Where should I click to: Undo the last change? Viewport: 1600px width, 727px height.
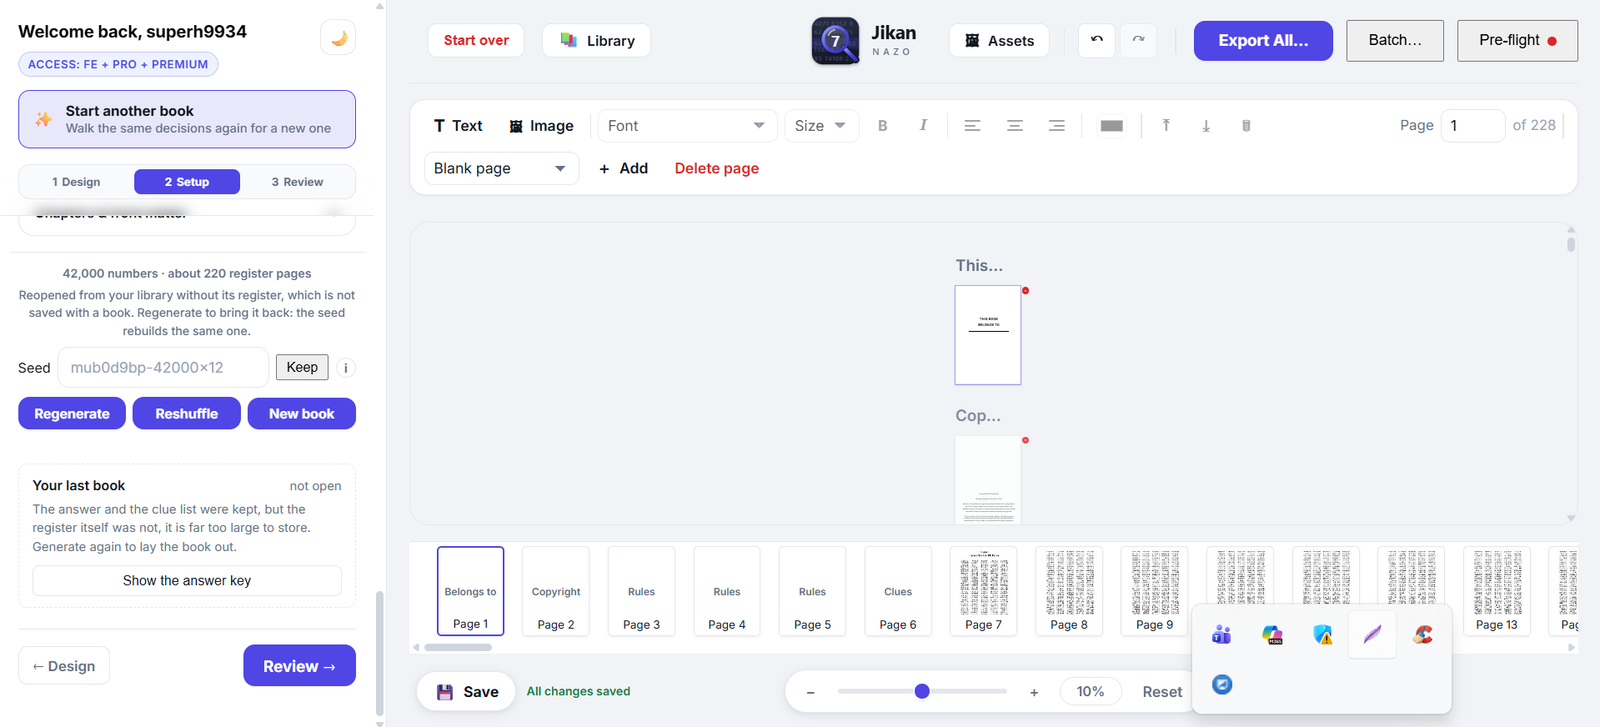coord(1097,40)
